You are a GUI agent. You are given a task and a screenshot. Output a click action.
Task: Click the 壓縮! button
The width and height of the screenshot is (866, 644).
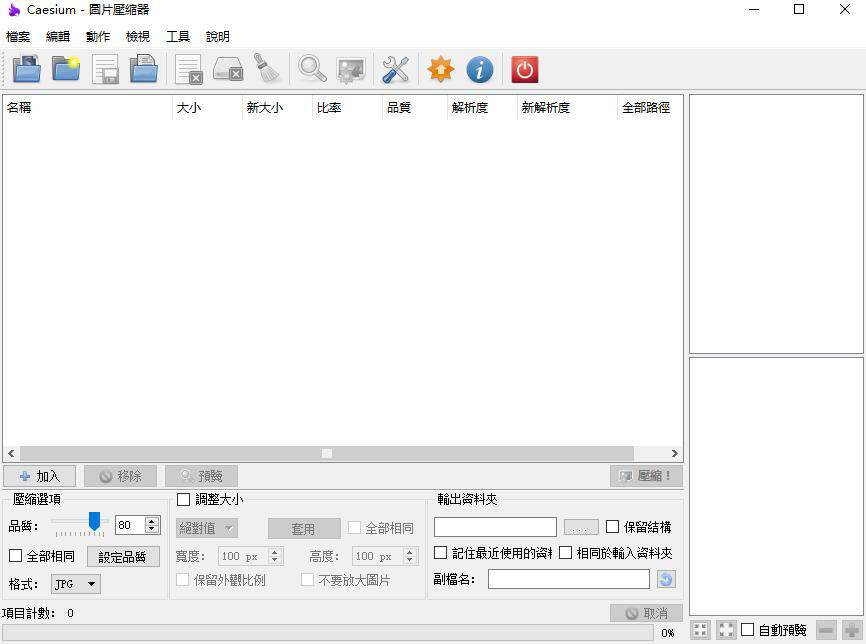tap(646, 476)
